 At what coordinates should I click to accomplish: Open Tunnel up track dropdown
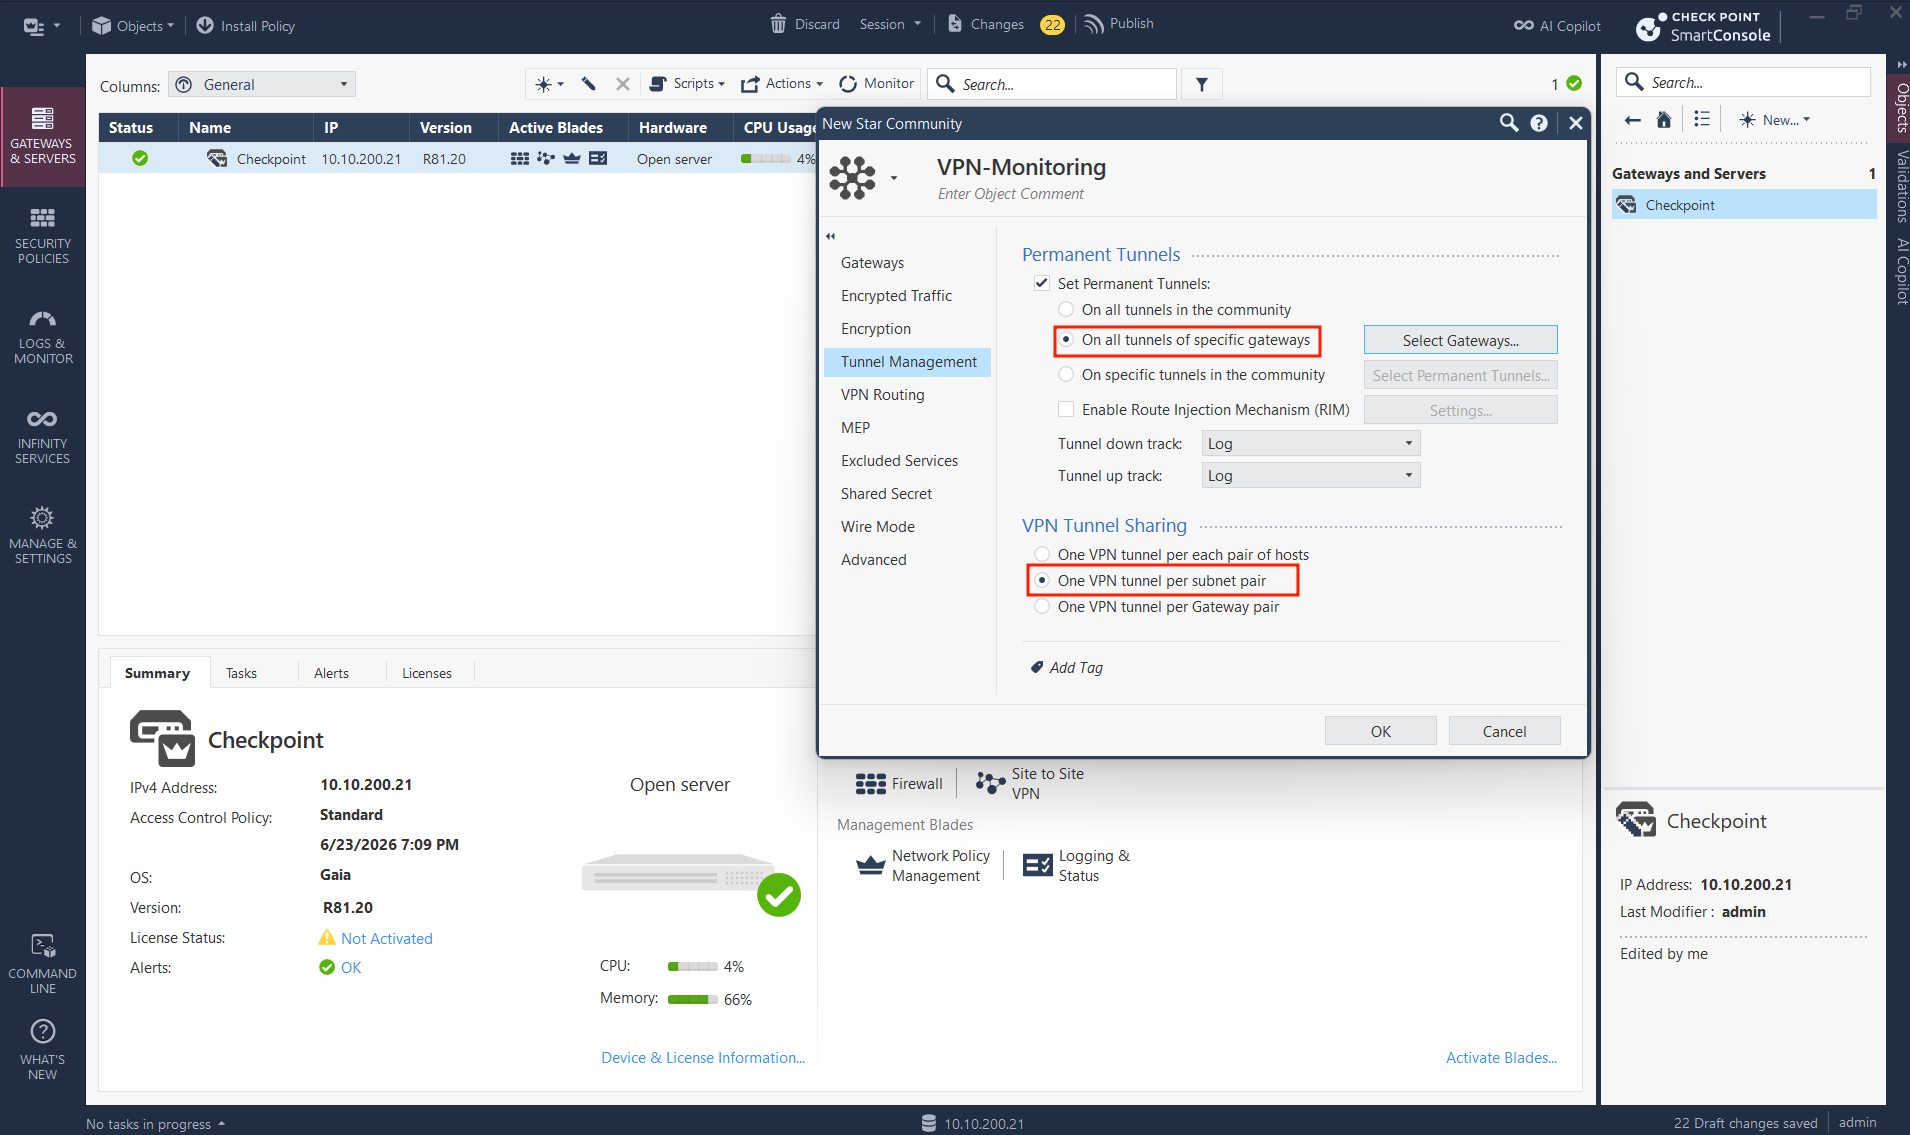click(x=1311, y=476)
